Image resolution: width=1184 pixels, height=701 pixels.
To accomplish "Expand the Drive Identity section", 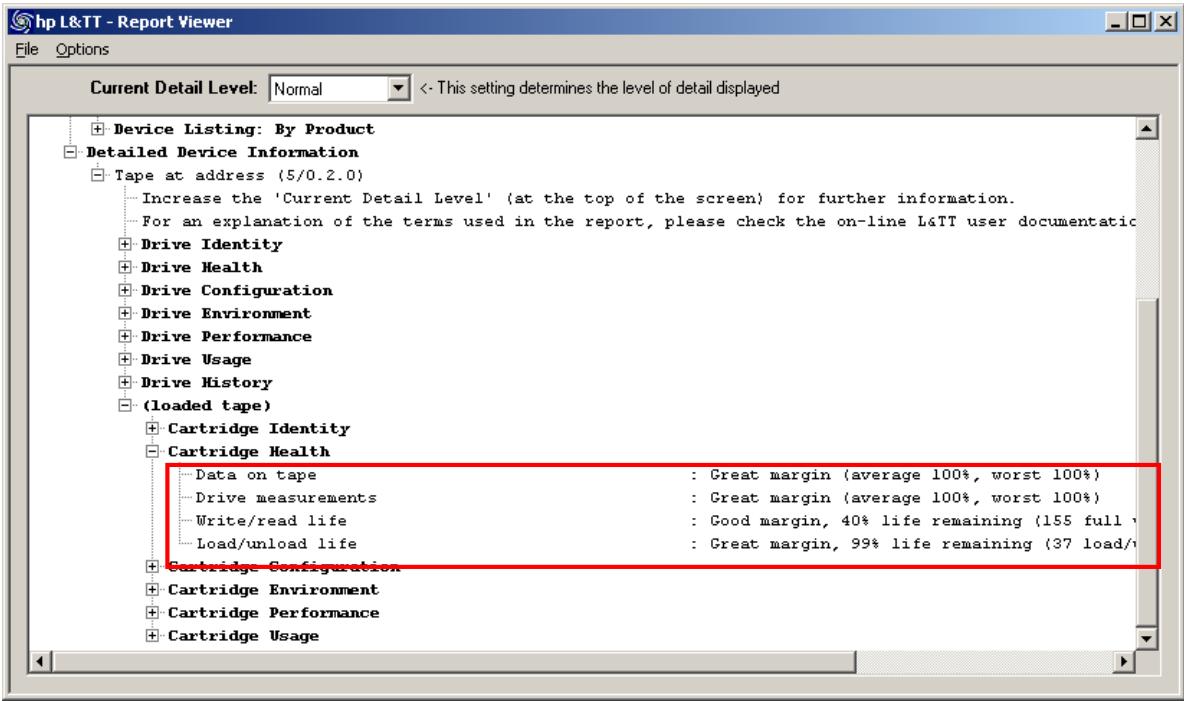I will pyautogui.click(x=125, y=244).
